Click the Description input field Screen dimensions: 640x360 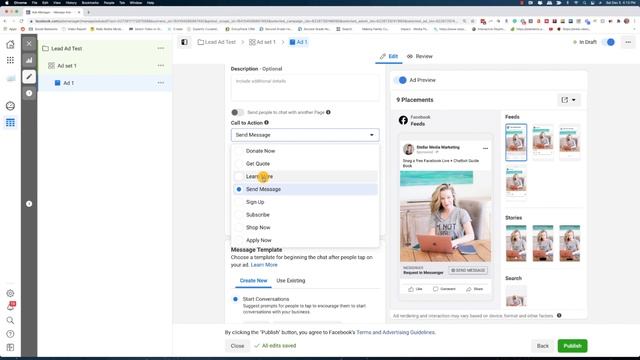pos(305,88)
